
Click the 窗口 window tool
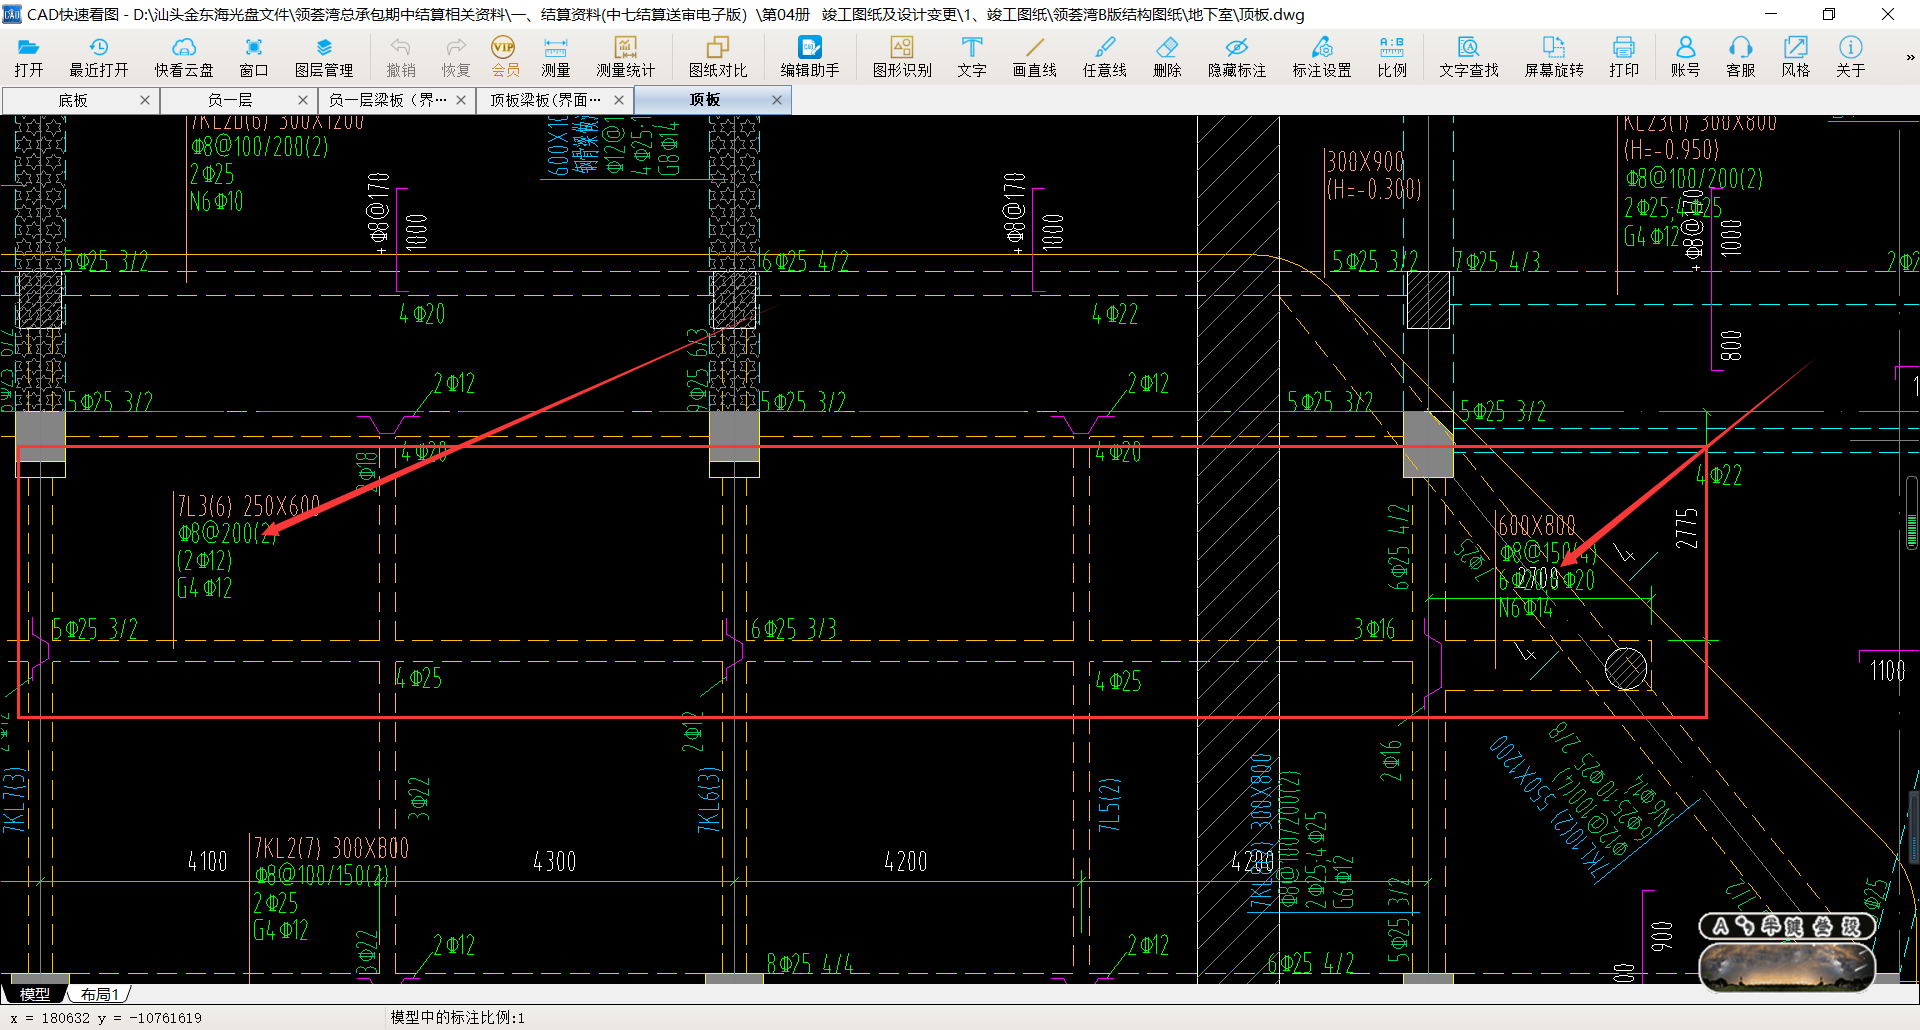pyautogui.click(x=254, y=57)
